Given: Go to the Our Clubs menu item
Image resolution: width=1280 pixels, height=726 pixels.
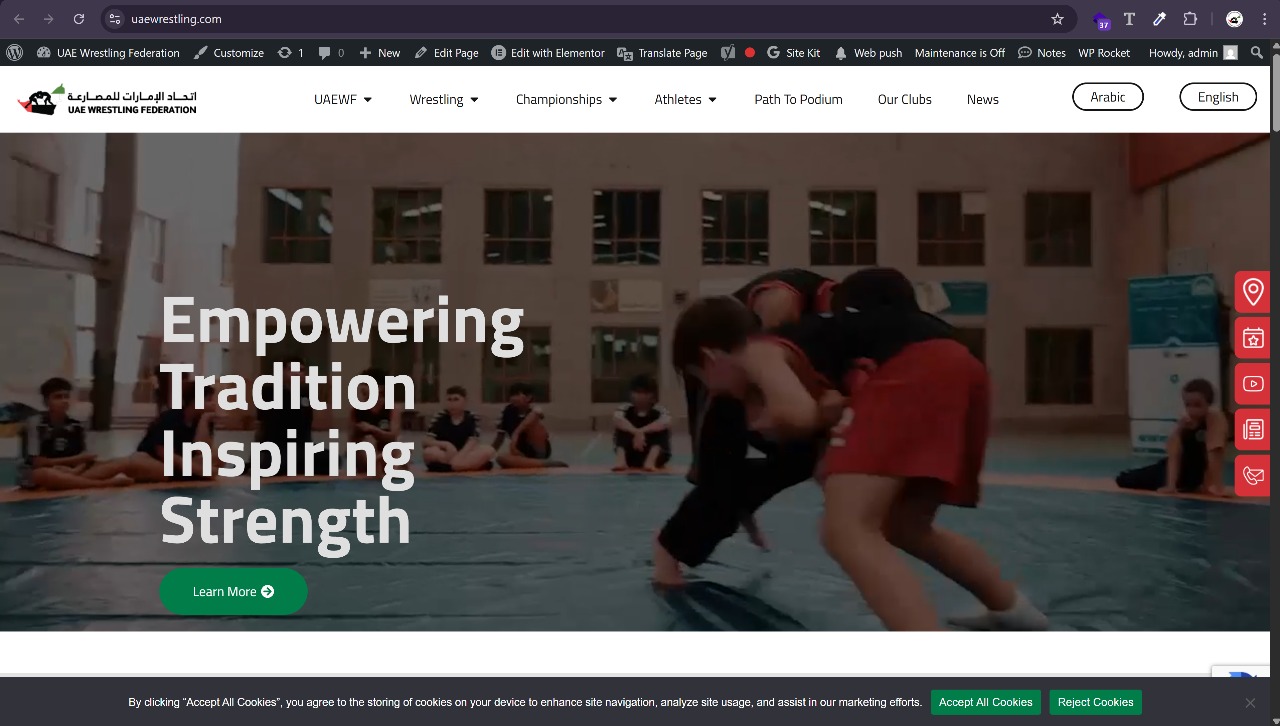Looking at the screenshot, I should 904,99.
